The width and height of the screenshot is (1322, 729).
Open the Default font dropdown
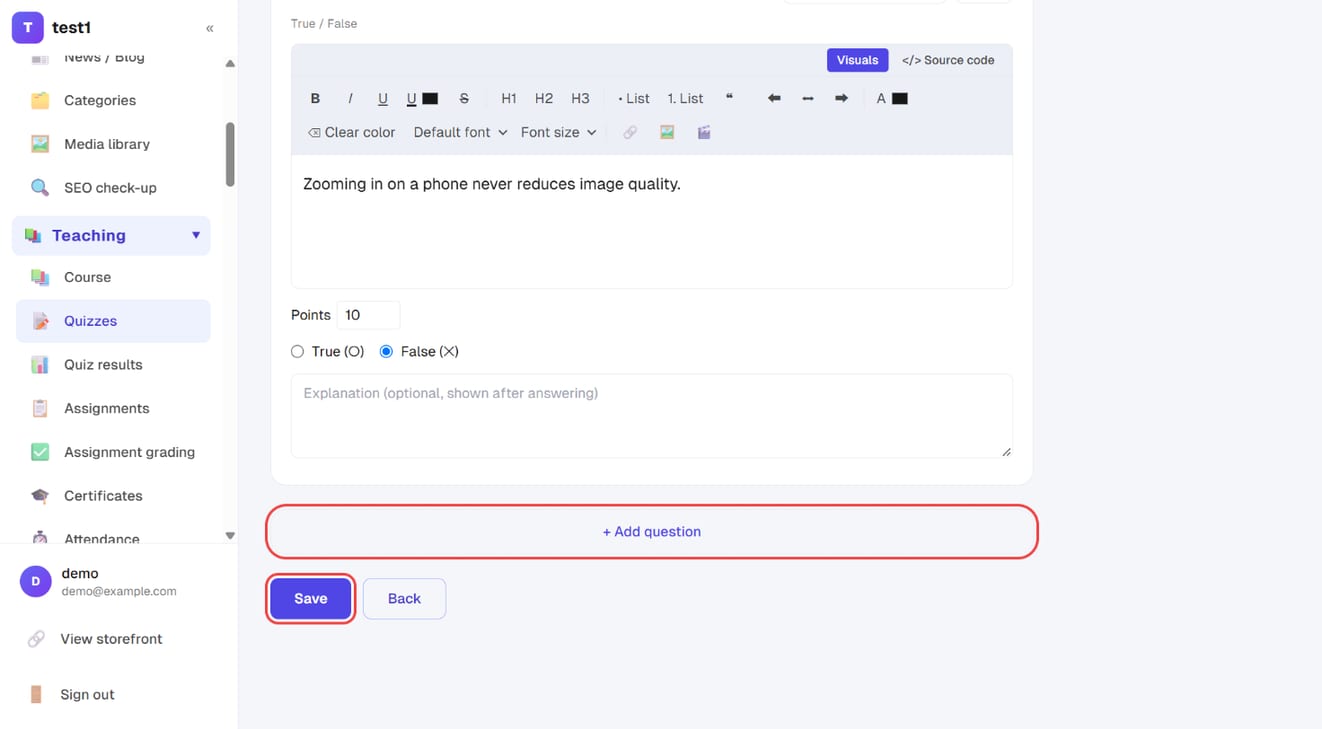point(460,132)
